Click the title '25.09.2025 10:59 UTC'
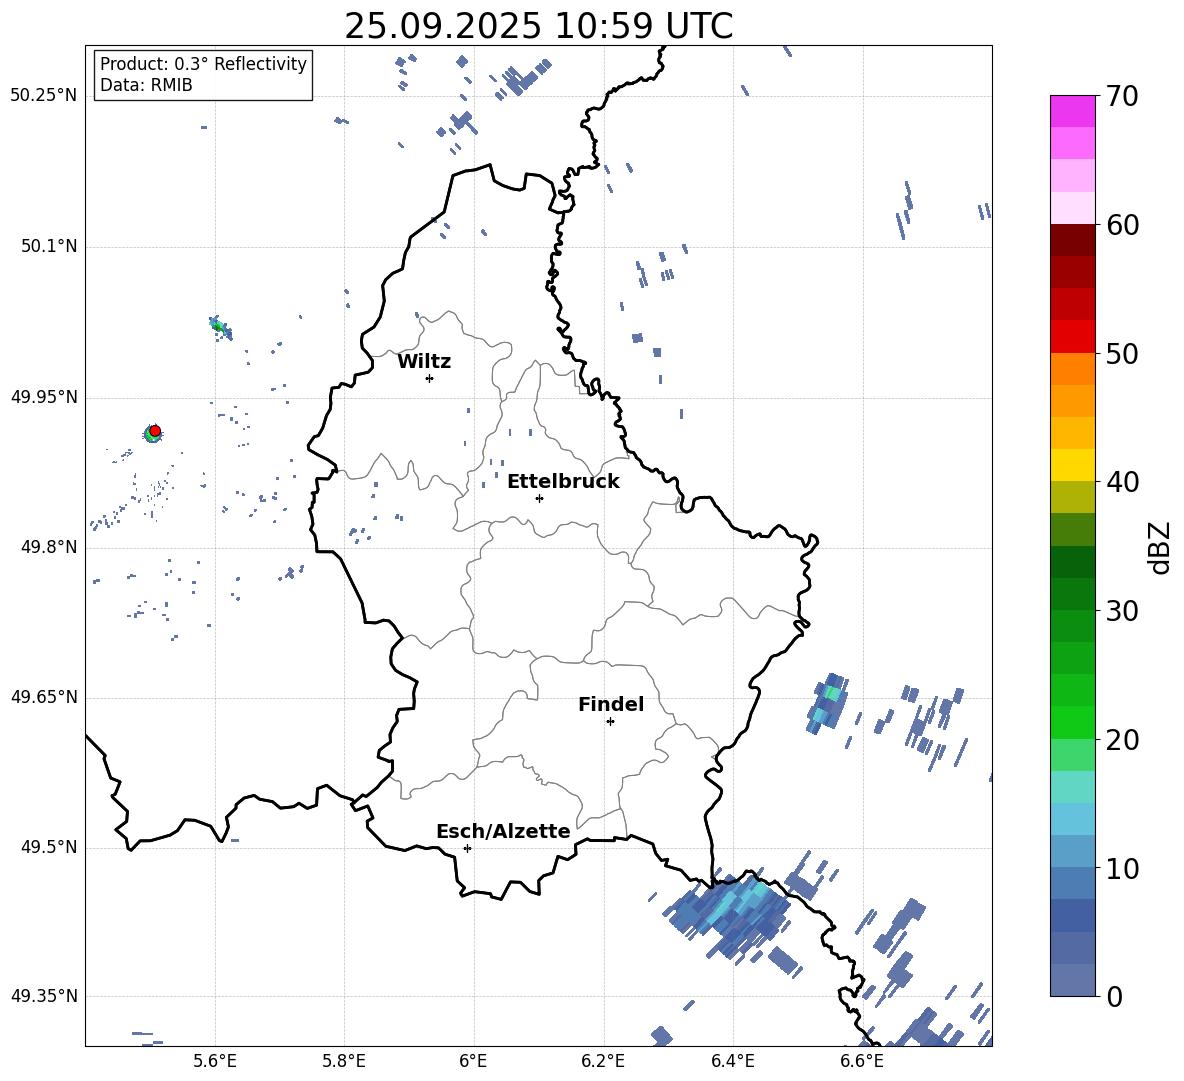Image resolution: width=1184 pixels, height=1081 pixels. (538, 26)
